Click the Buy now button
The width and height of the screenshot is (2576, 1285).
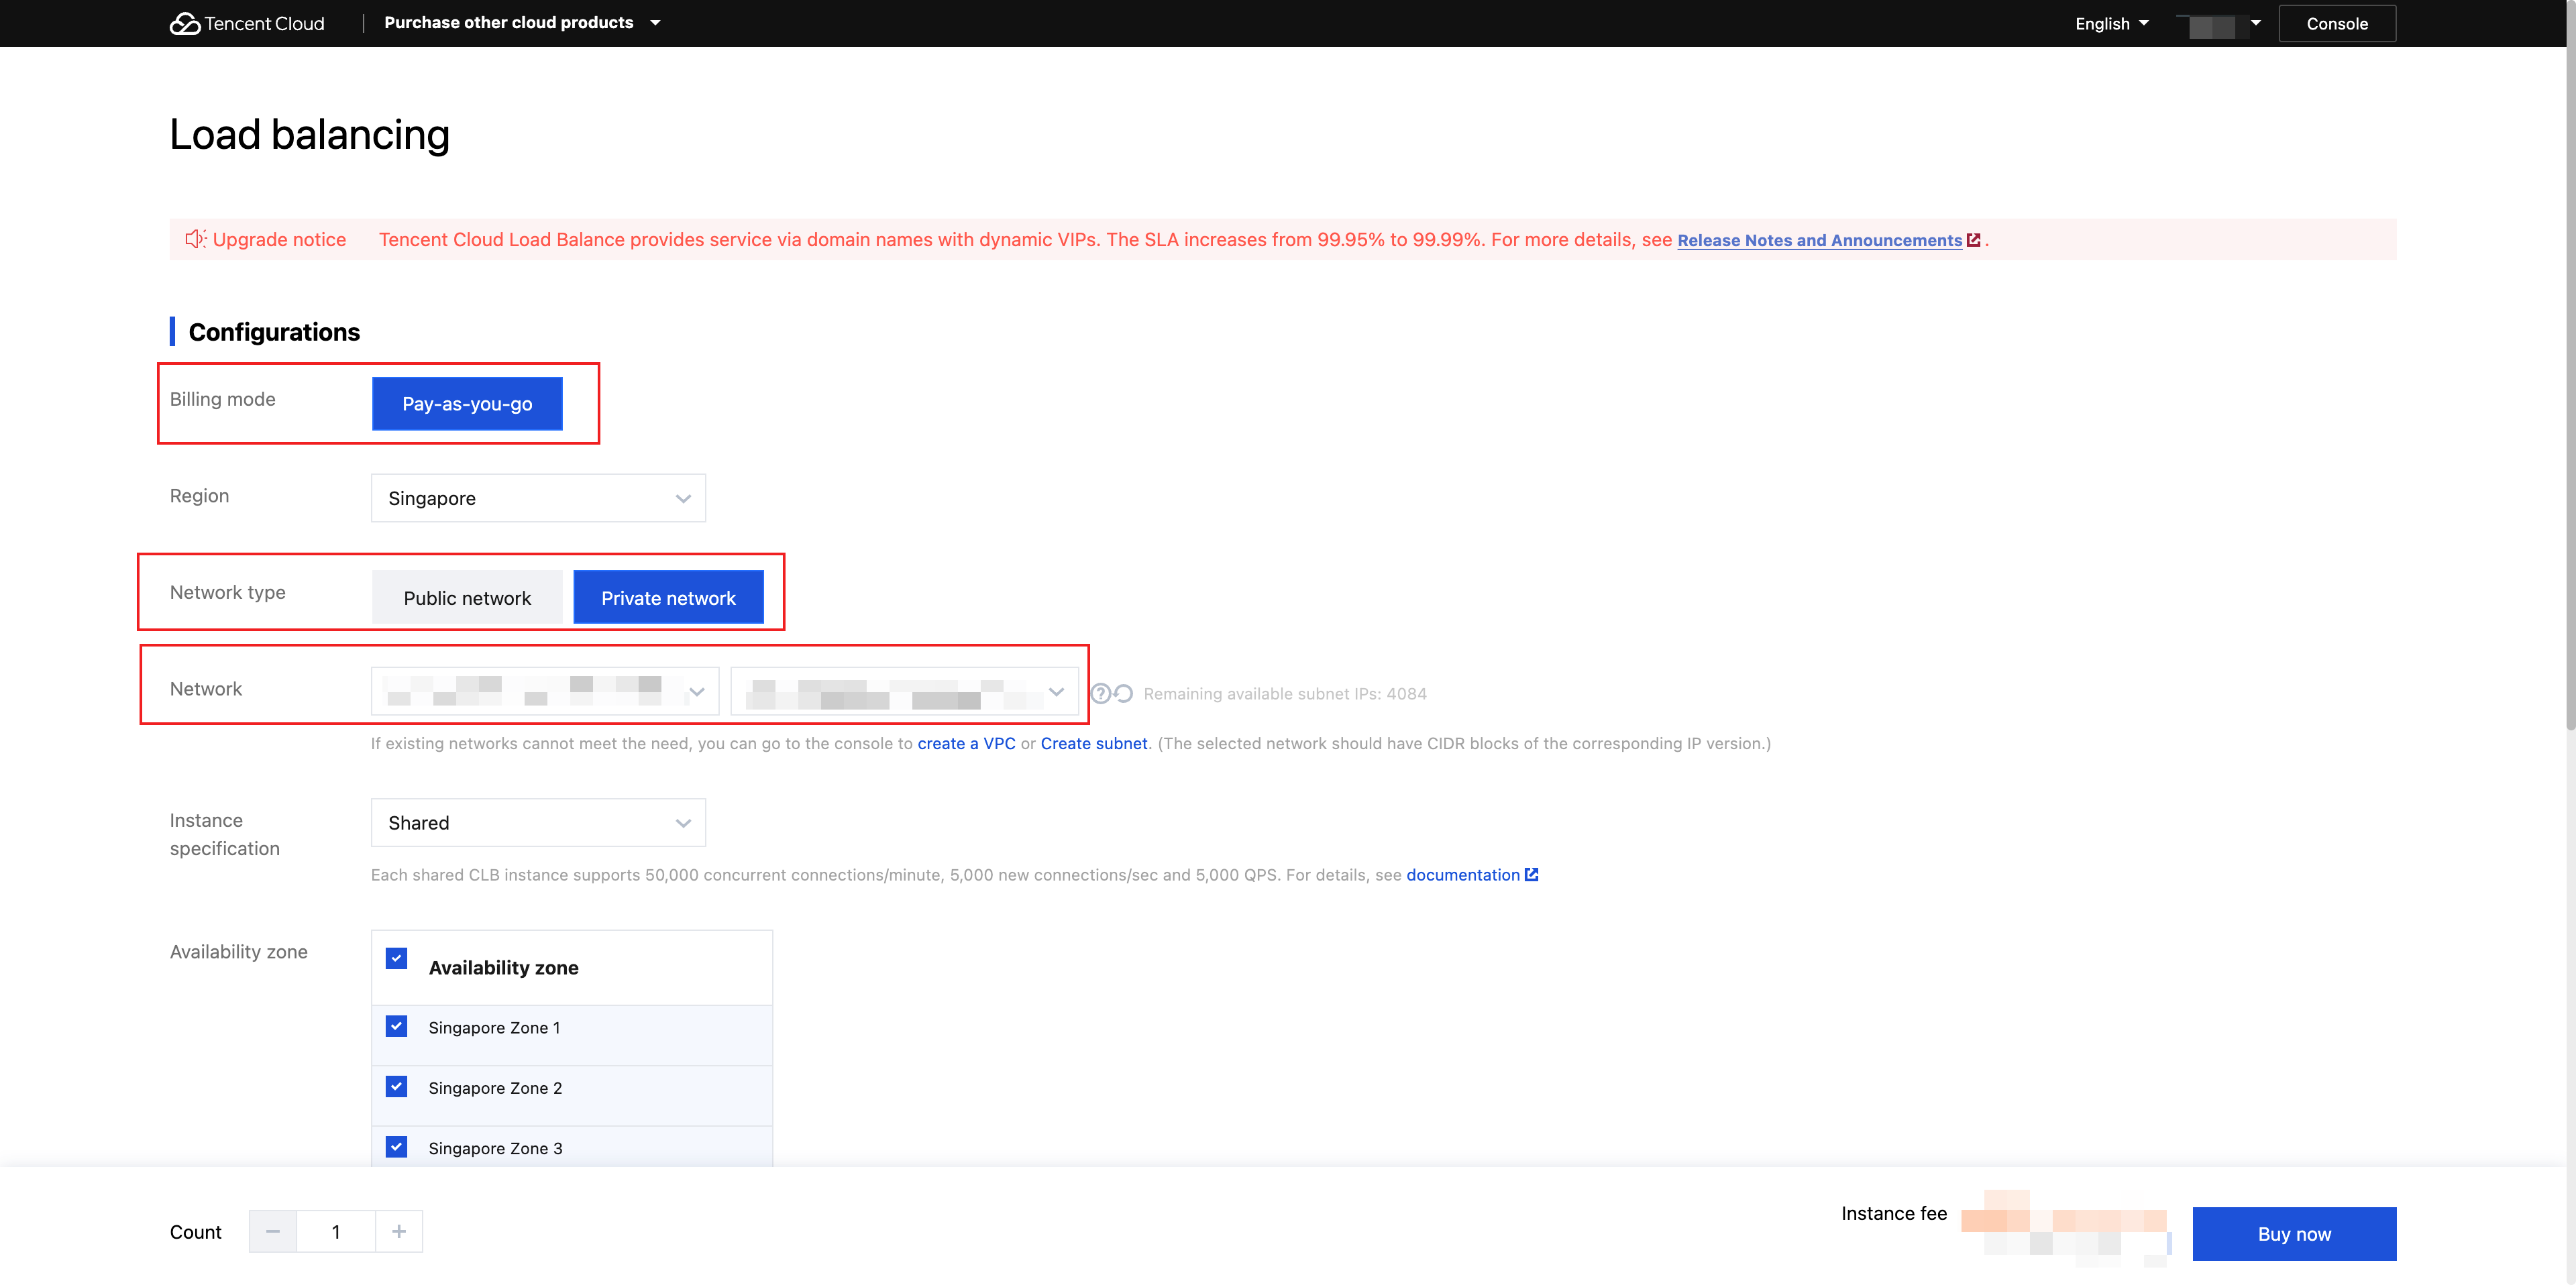pos(2294,1234)
